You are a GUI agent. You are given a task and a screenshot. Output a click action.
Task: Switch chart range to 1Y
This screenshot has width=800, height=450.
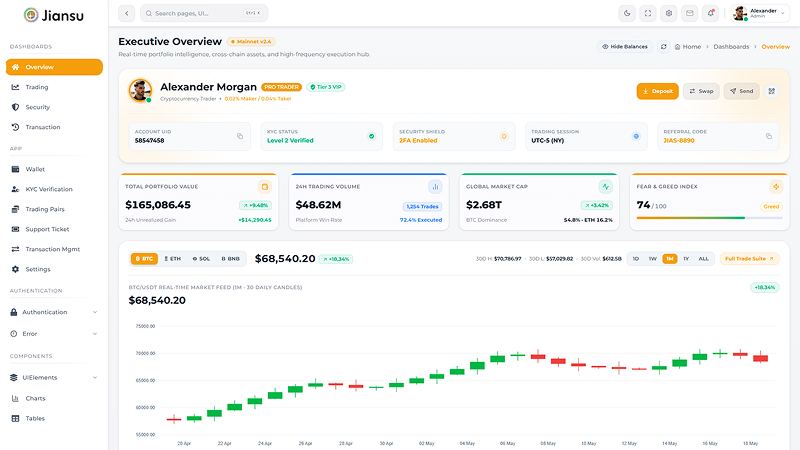686,259
